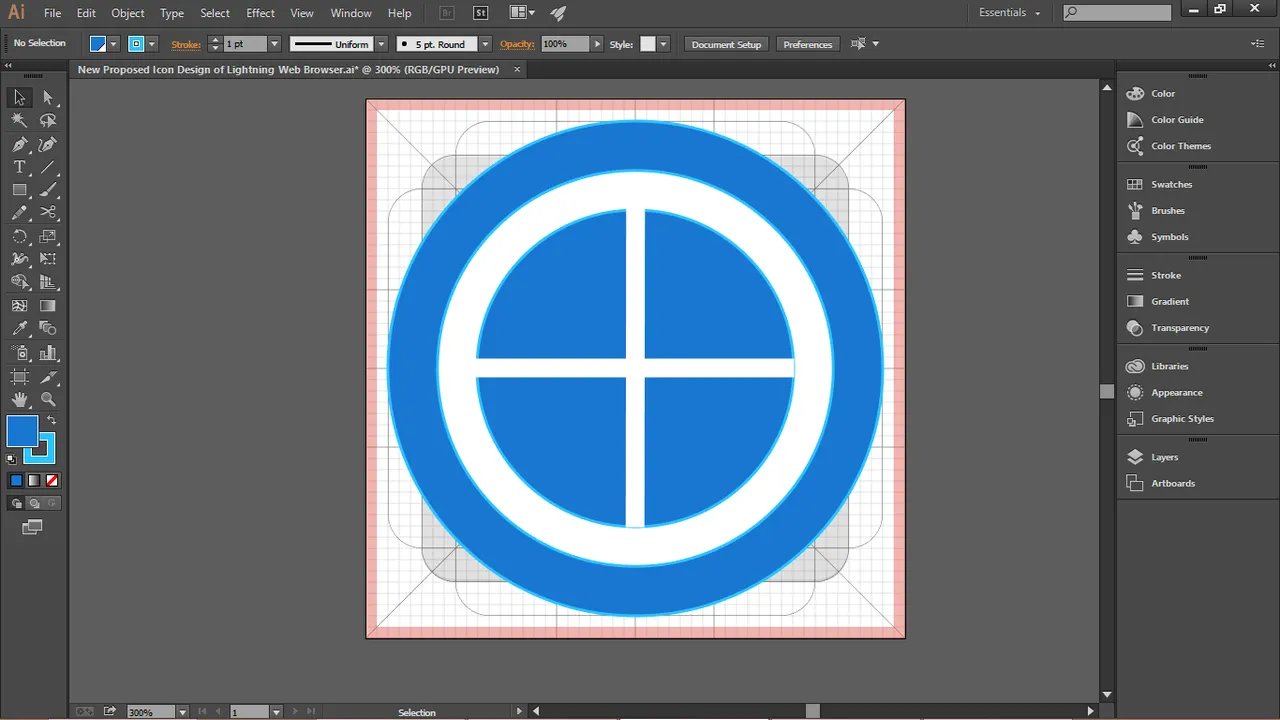Select the Pencil tool

19,213
